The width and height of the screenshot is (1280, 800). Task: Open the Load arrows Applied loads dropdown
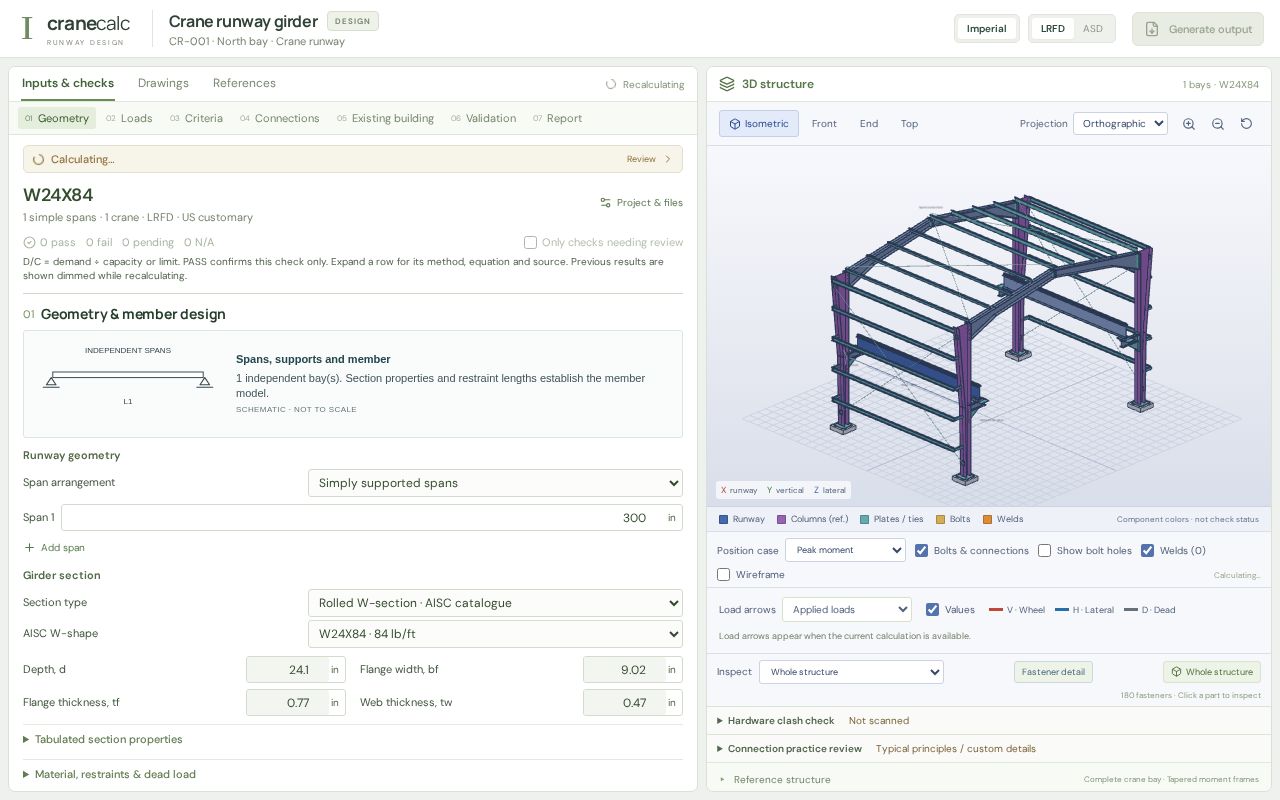pyautogui.click(x=847, y=610)
